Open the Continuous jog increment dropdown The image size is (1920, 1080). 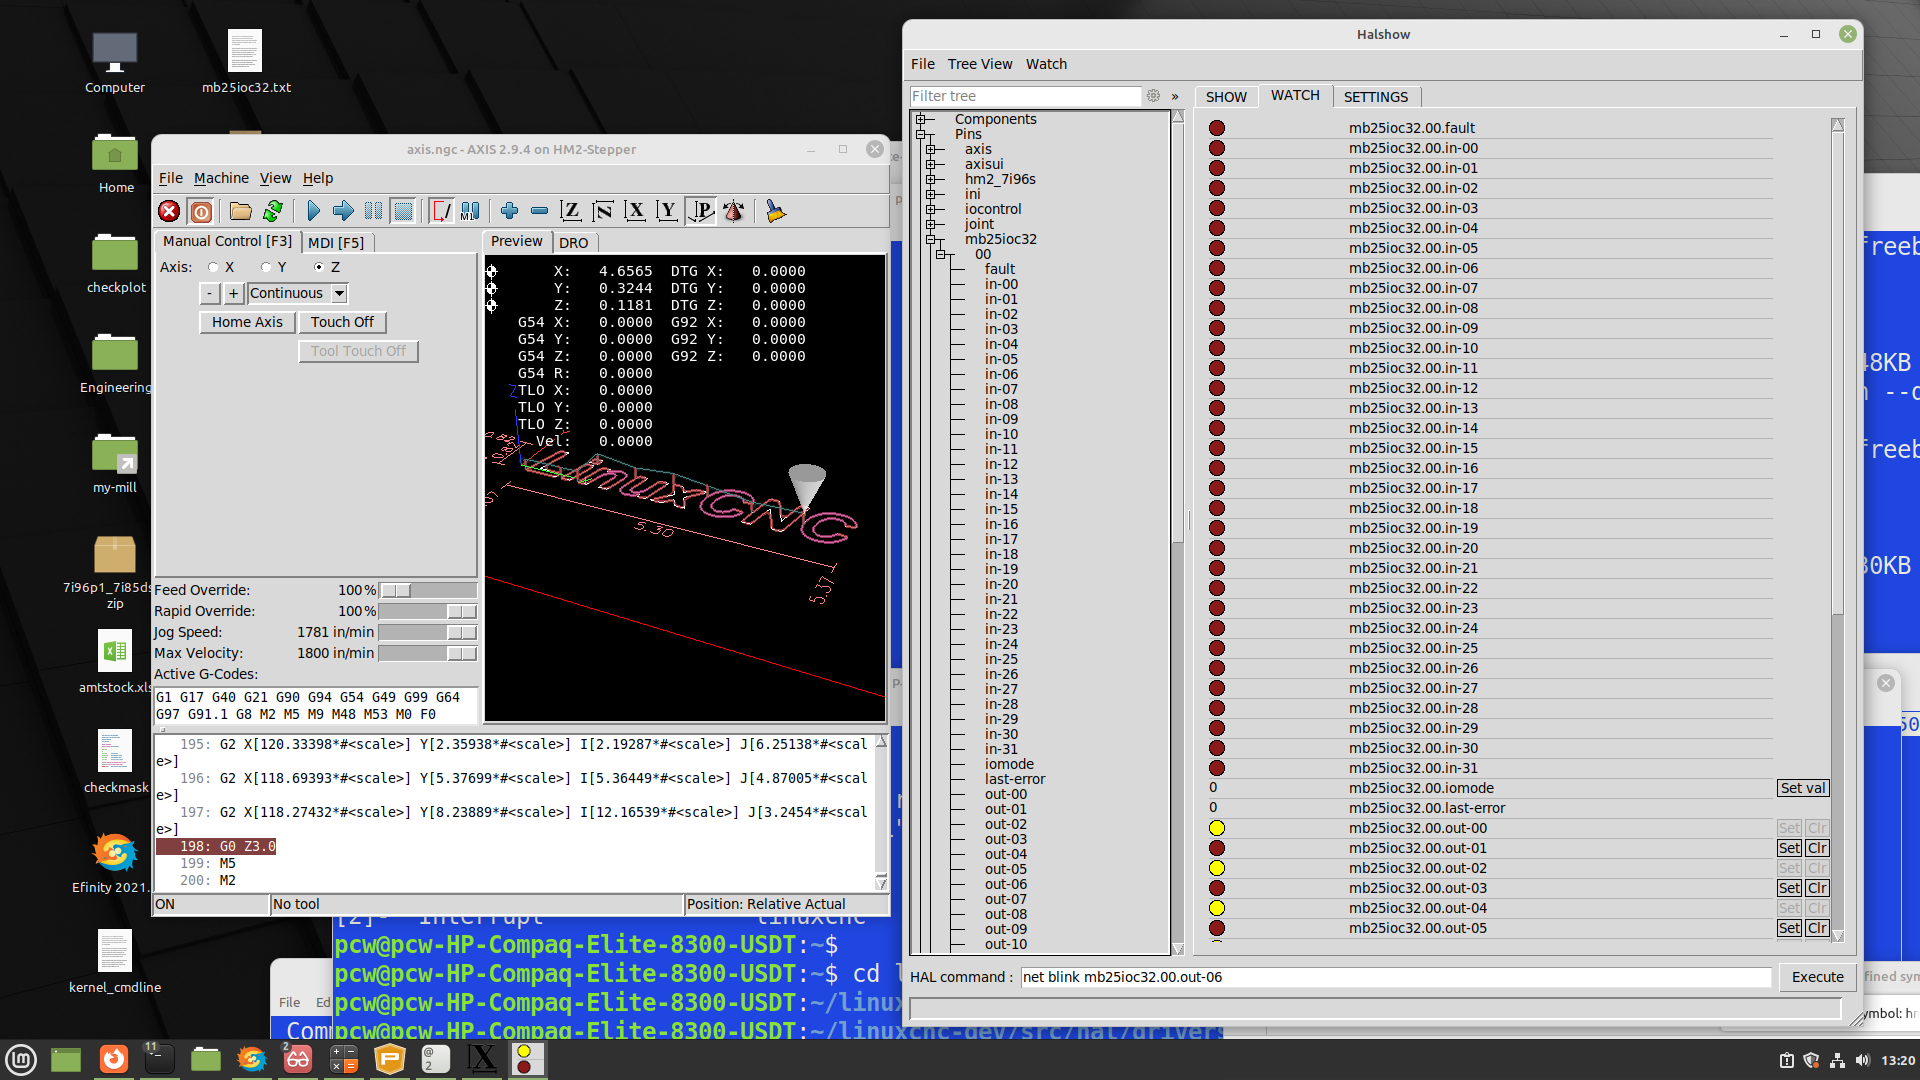click(x=339, y=293)
